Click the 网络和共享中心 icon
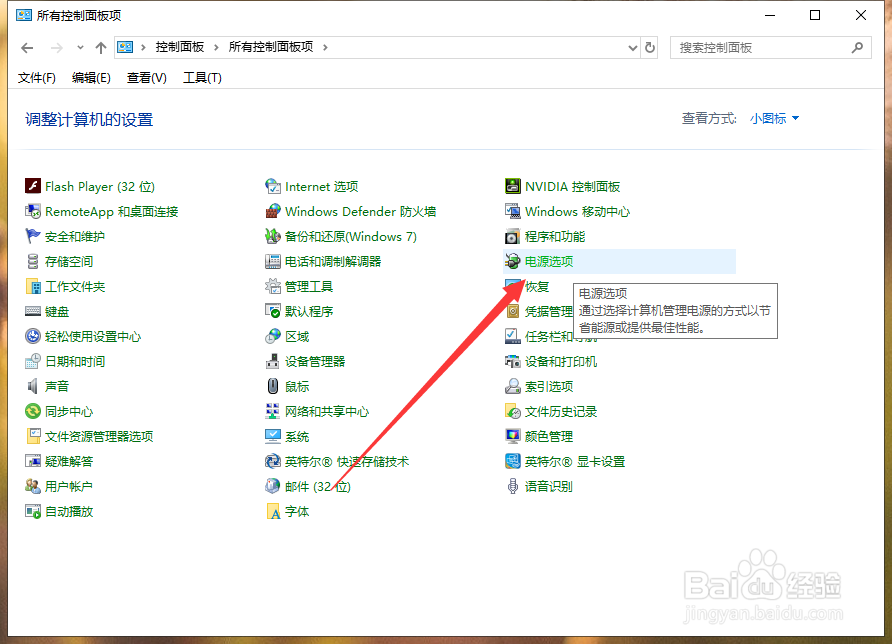This screenshot has height=644, width=892. [273, 411]
